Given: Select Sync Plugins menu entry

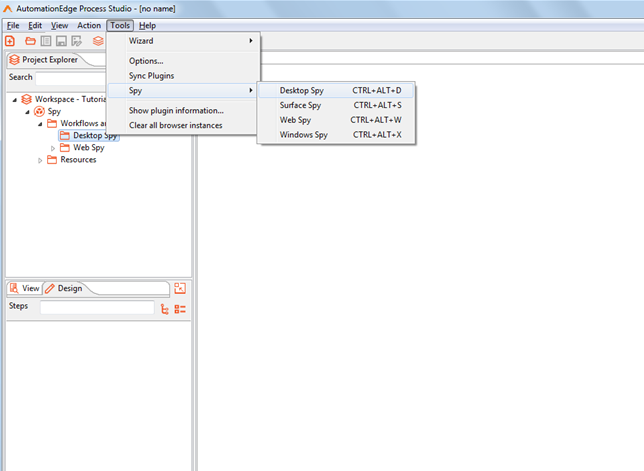Looking at the screenshot, I should tap(184, 76).
